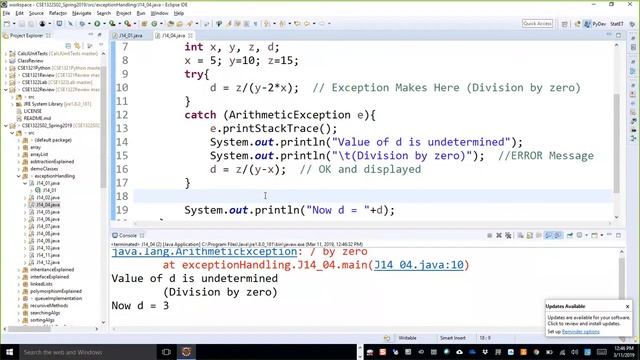The height and width of the screenshot is (360, 640).
Task: Click Remove All Terminated Launches double-X icon
Action: tap(508, 236)
